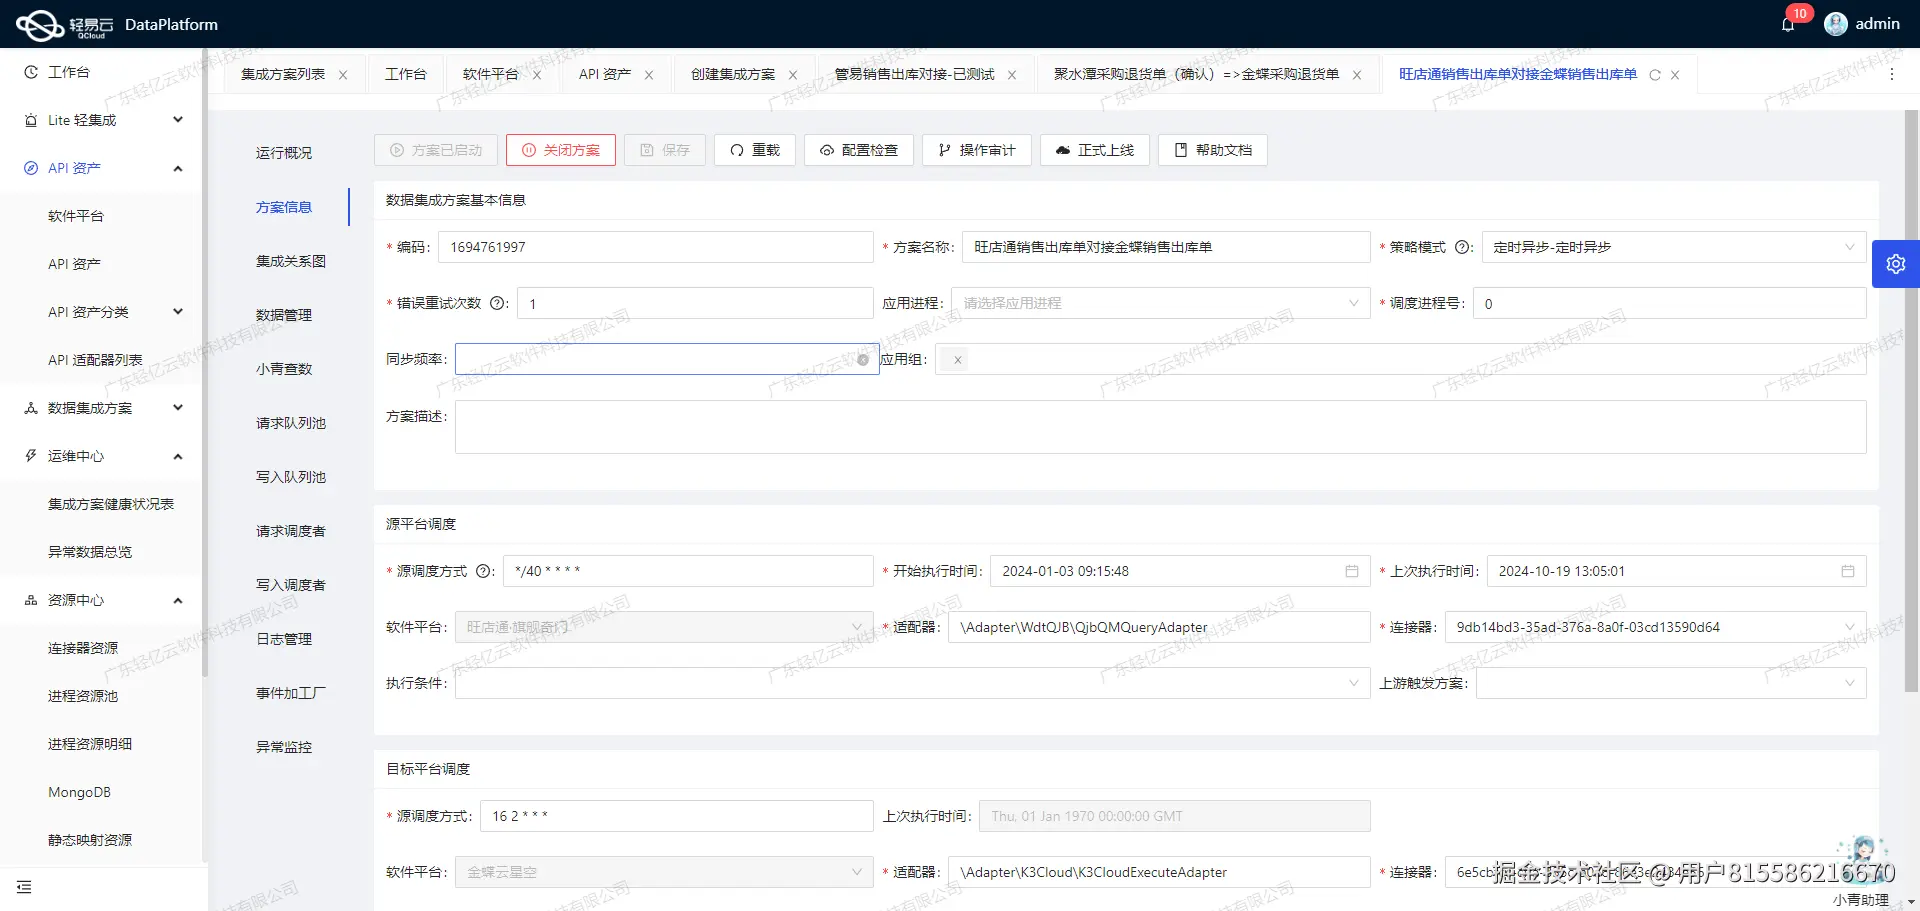The image size is (1920, 911).
Task: Collapse the API 资产 sidebar group
Action: pyautogui.click(x=178, y=168)
